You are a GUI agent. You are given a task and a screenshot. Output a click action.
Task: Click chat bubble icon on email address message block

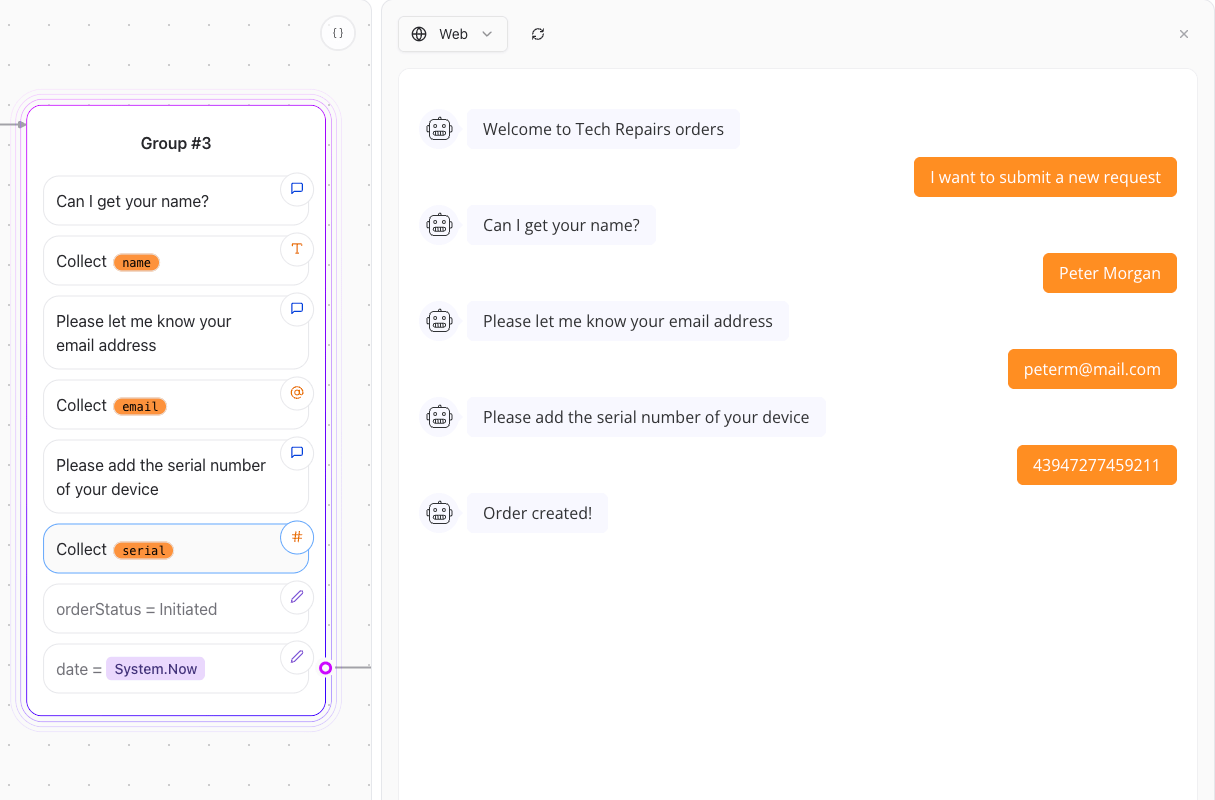pyautogui.click(x=297, y=309)
